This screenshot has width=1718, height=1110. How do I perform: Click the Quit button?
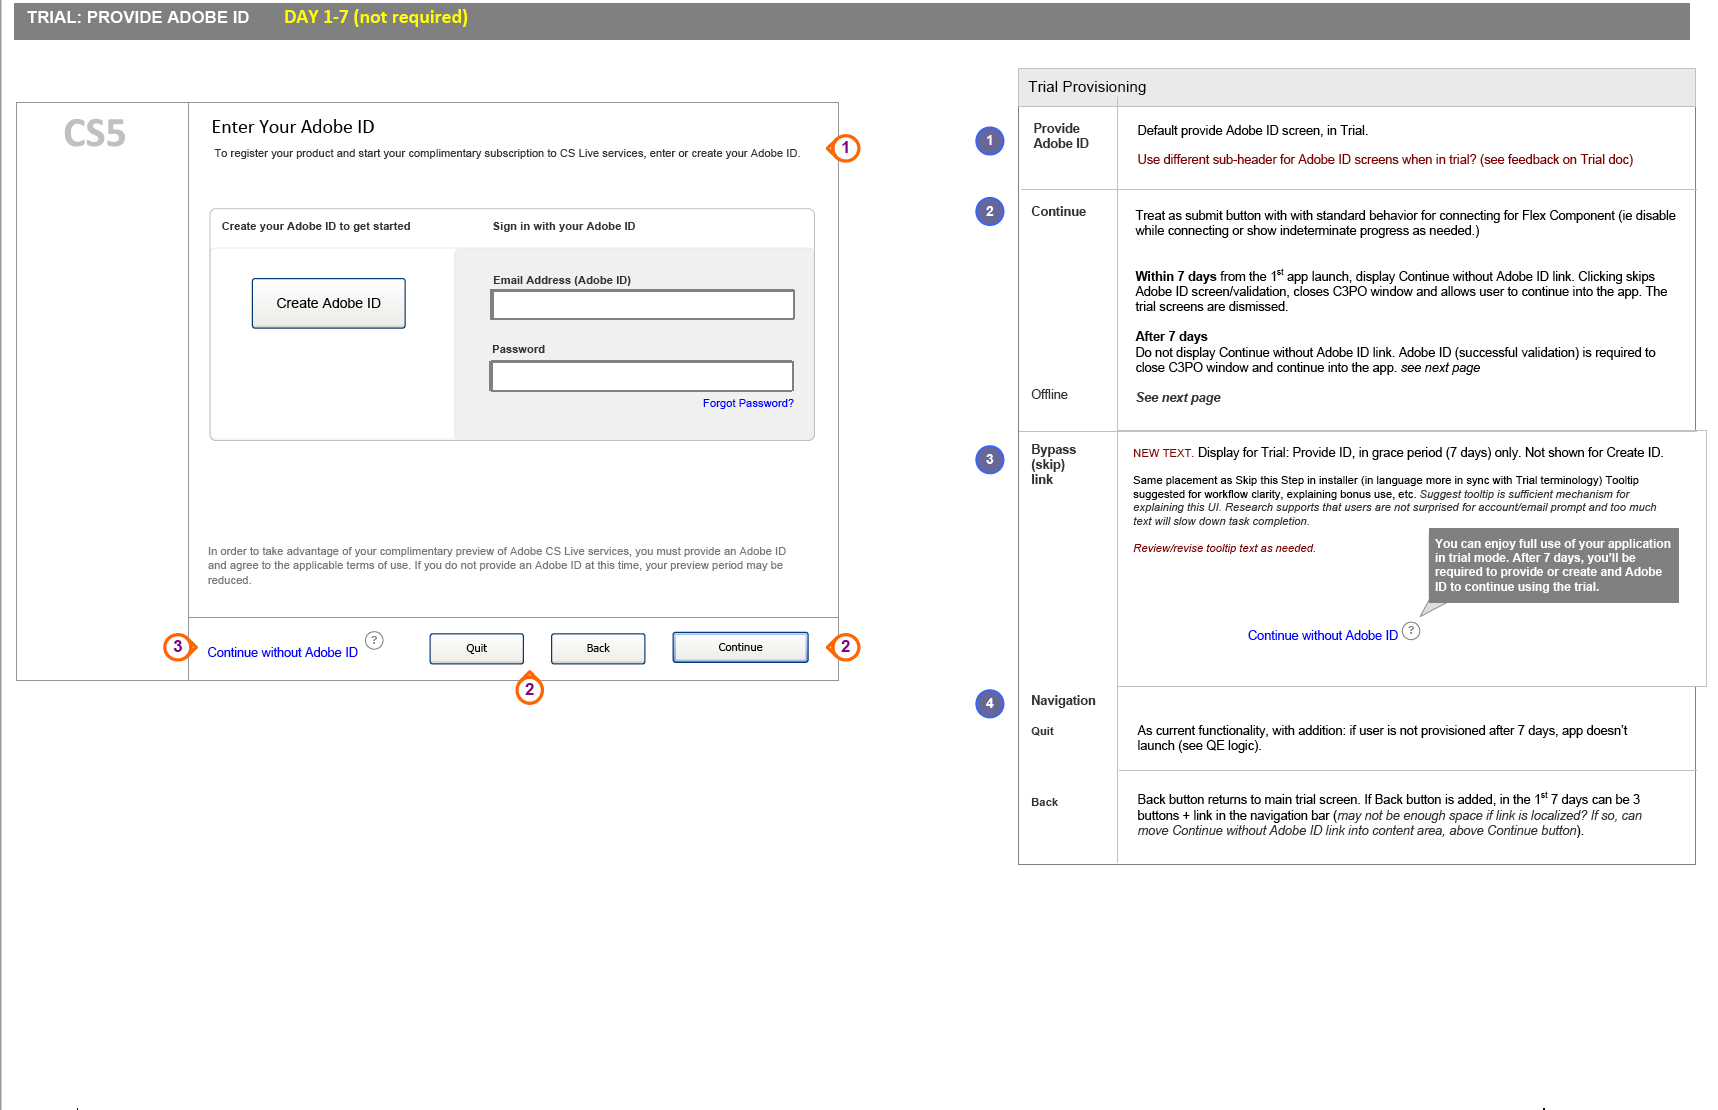476,648
